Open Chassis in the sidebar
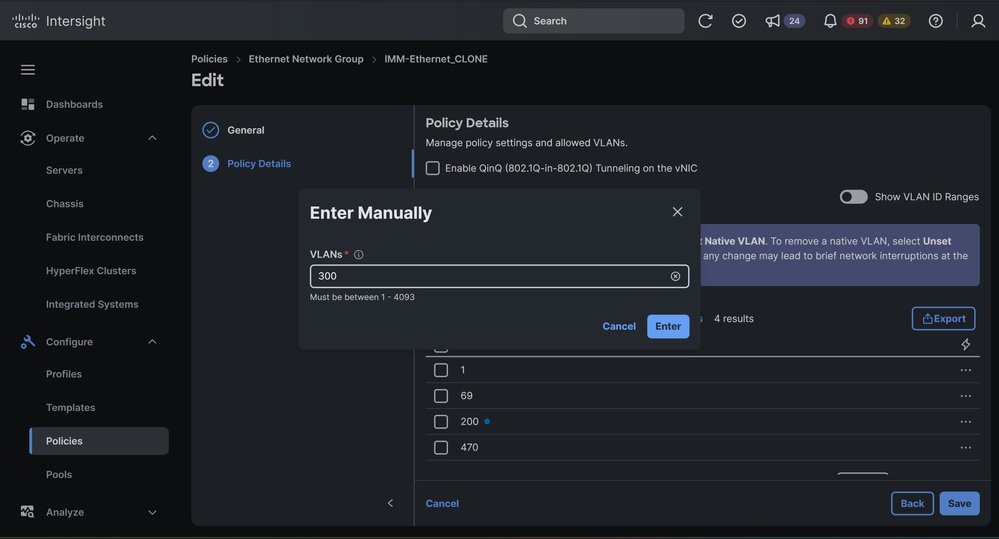999x539 pixels. tap(65, 204)
